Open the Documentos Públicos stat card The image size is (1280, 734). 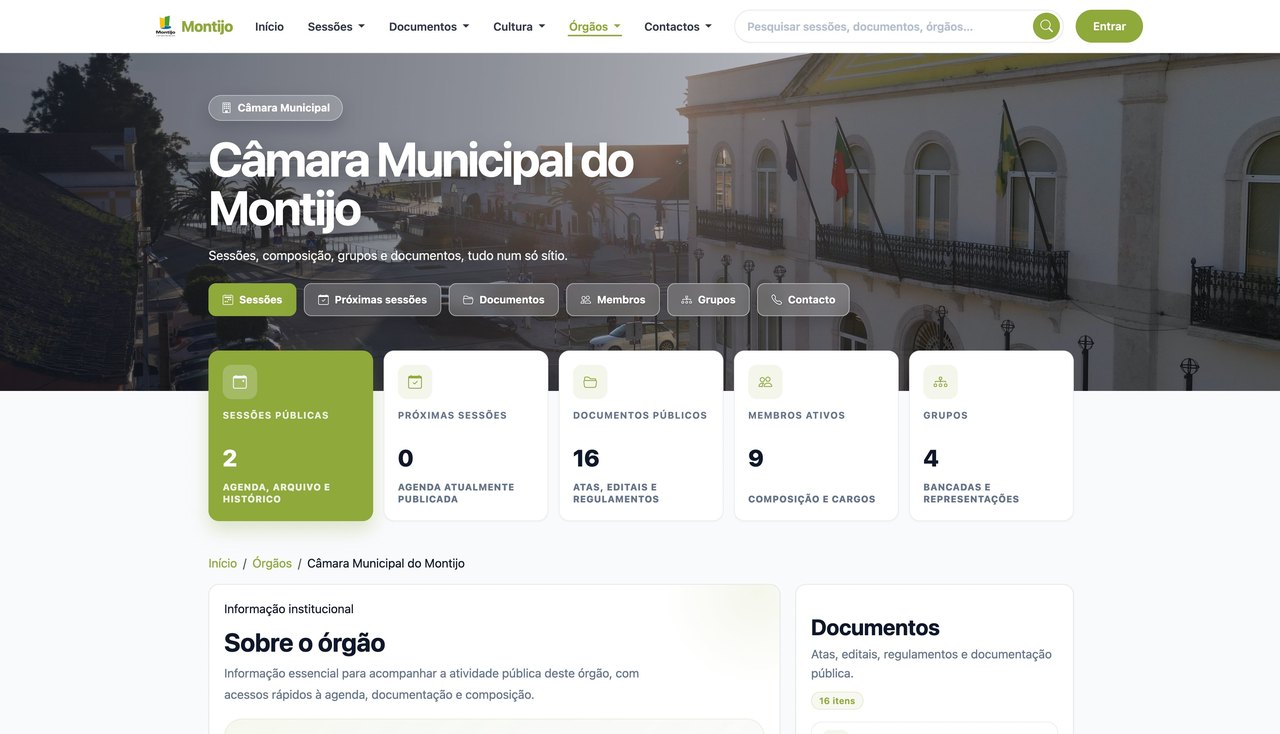pos(641,436)
